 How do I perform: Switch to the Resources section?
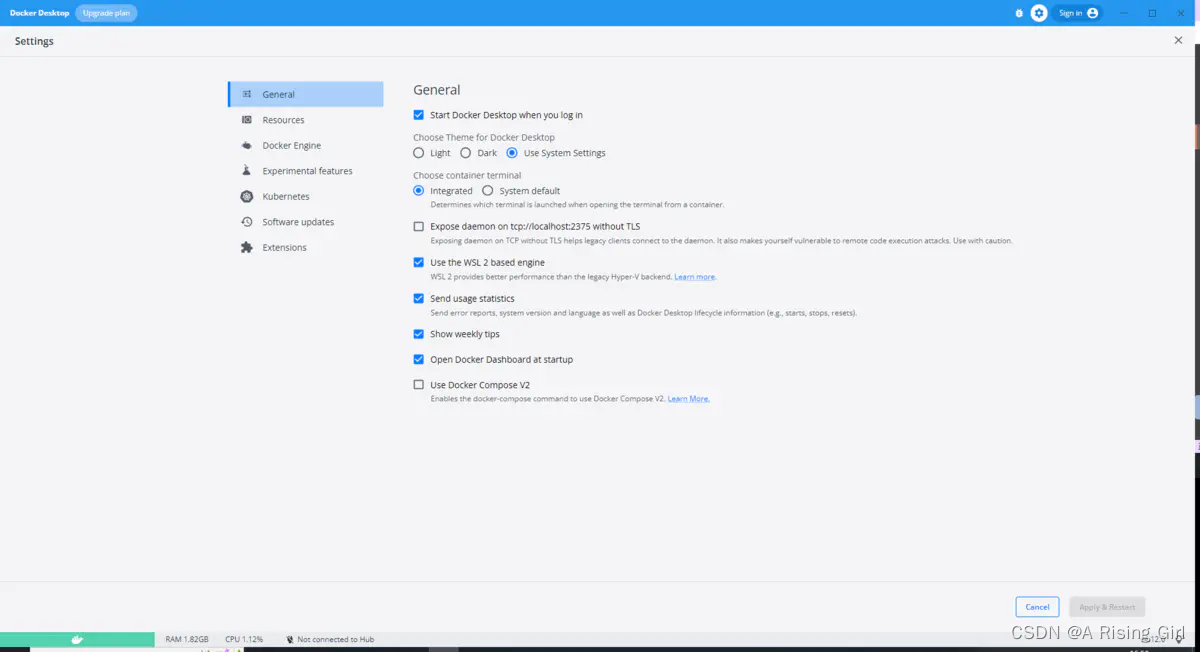(306, 120)
